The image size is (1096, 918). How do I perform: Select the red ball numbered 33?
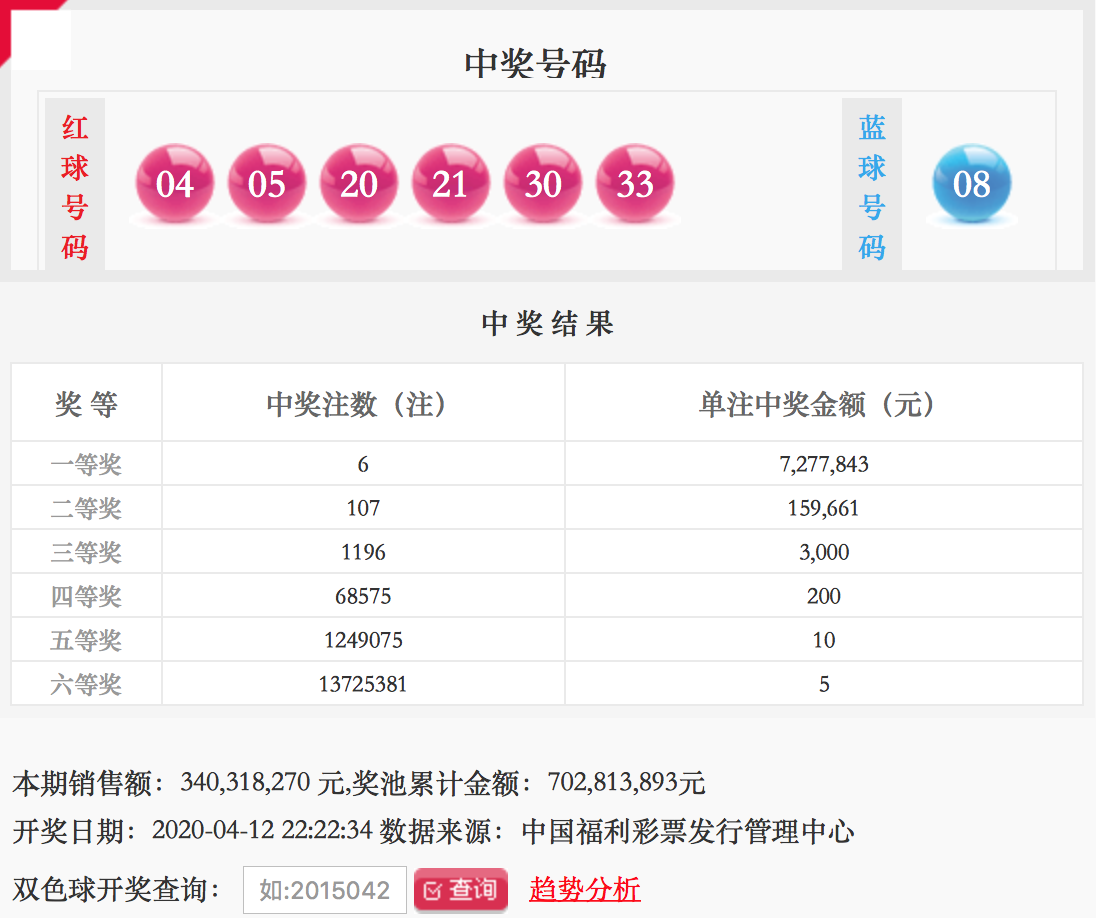tap(635, 184)
